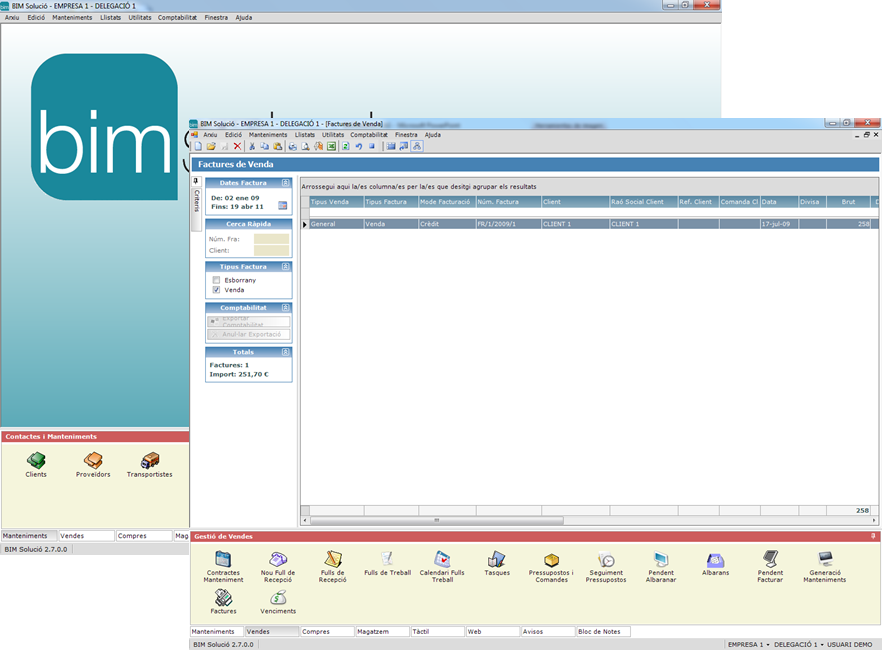Click the red X delete toolbar icon
Image resolution: width=882 pixels, height=650 pixels.
tap(237, 146)
